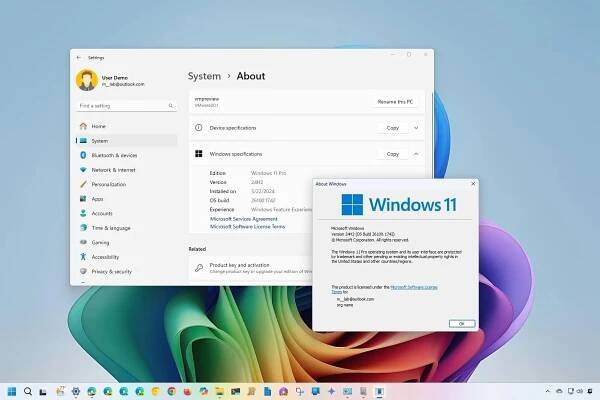Image resolution: width=600 pixels, height=400 pixels.
Task: Open Network & internet settings
Action: click(x=114, y=170)
